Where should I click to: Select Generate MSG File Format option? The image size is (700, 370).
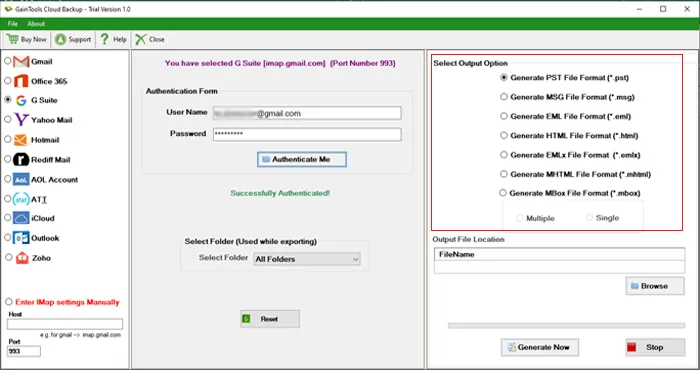point(504,96)
